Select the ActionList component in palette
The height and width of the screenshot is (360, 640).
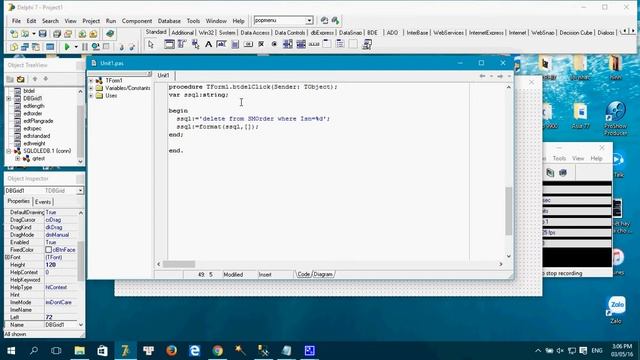[367, 44]
